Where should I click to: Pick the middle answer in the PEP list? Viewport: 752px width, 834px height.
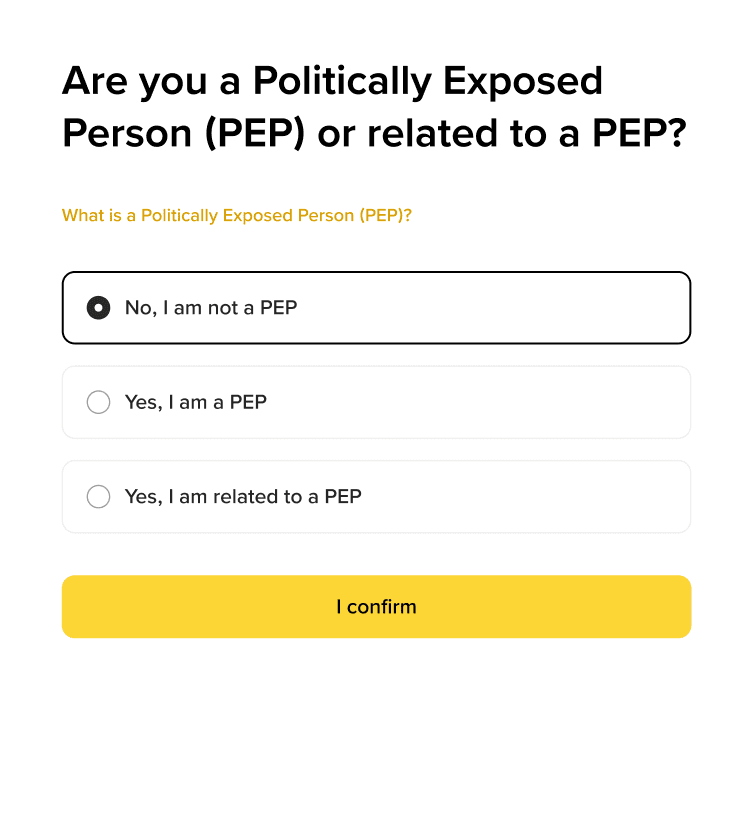point(376,402)
